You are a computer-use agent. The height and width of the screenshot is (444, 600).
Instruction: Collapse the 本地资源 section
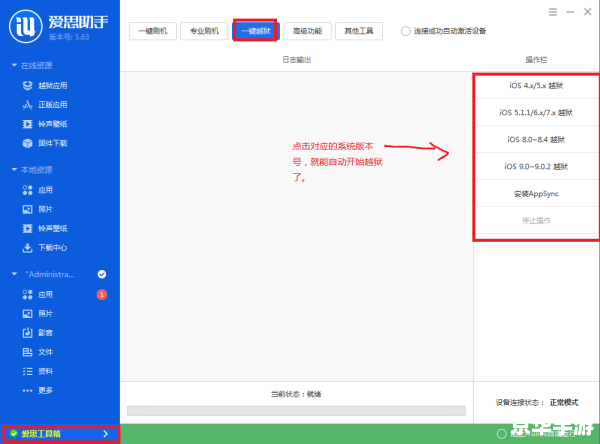[x=14, y=169]
